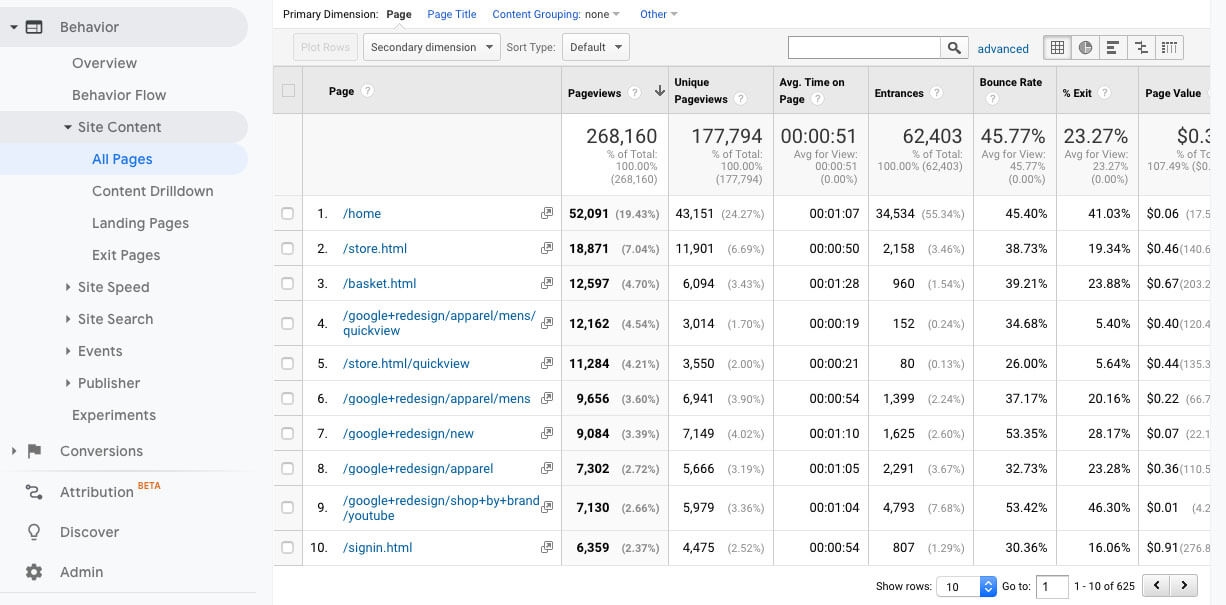Viewport: 1226px width, 605px height.
Task: Expand the Site Search section
Action: tap(68, 319)
